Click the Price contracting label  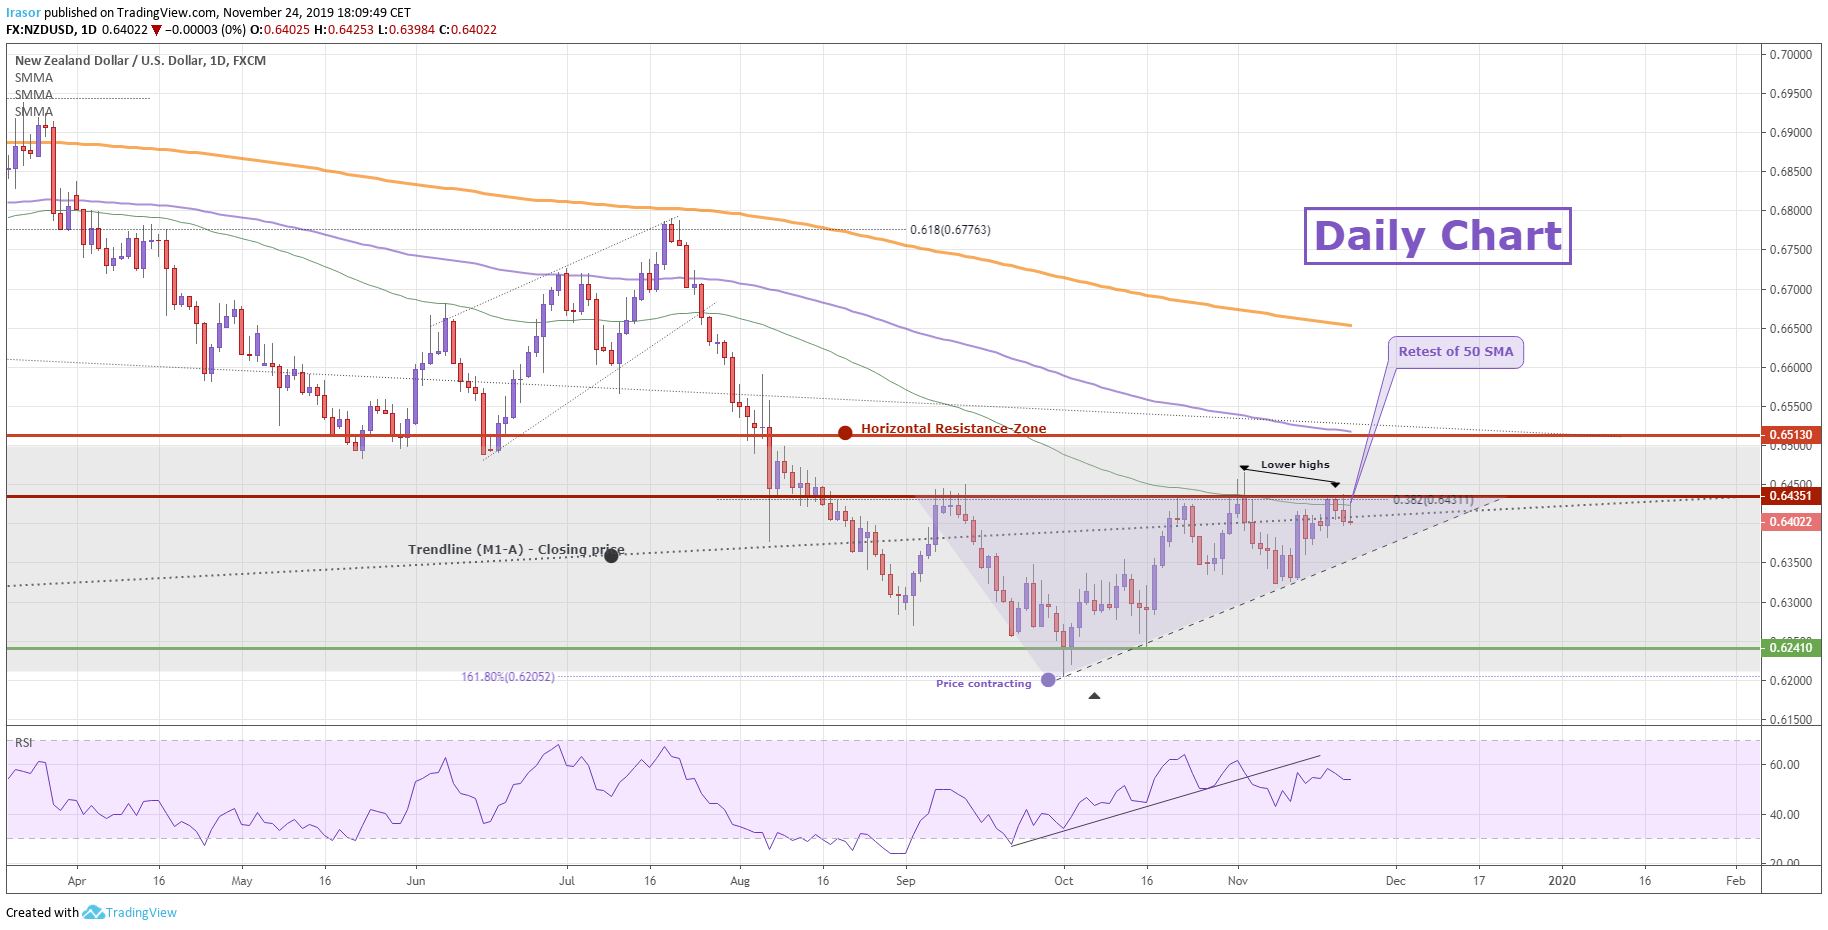(x=983, y=684)
